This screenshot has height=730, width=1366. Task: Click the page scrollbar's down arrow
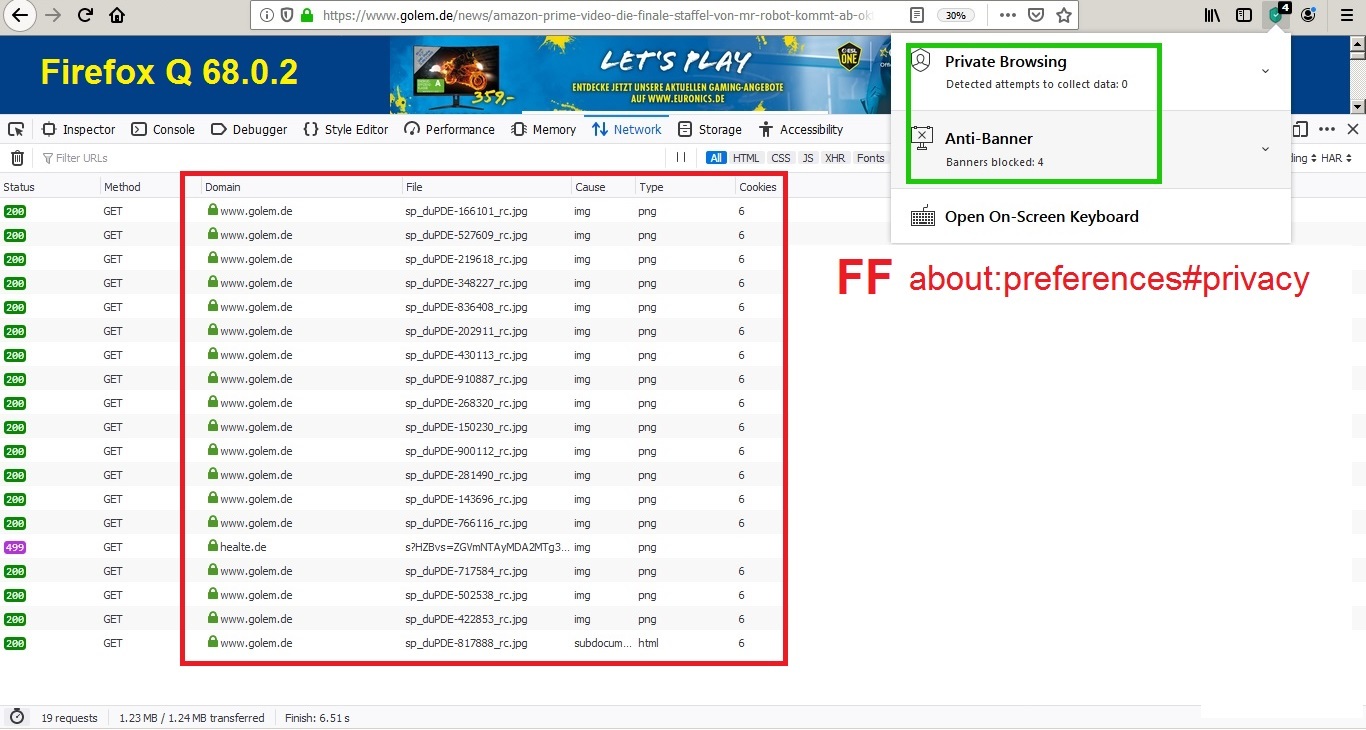point(1357,106)
